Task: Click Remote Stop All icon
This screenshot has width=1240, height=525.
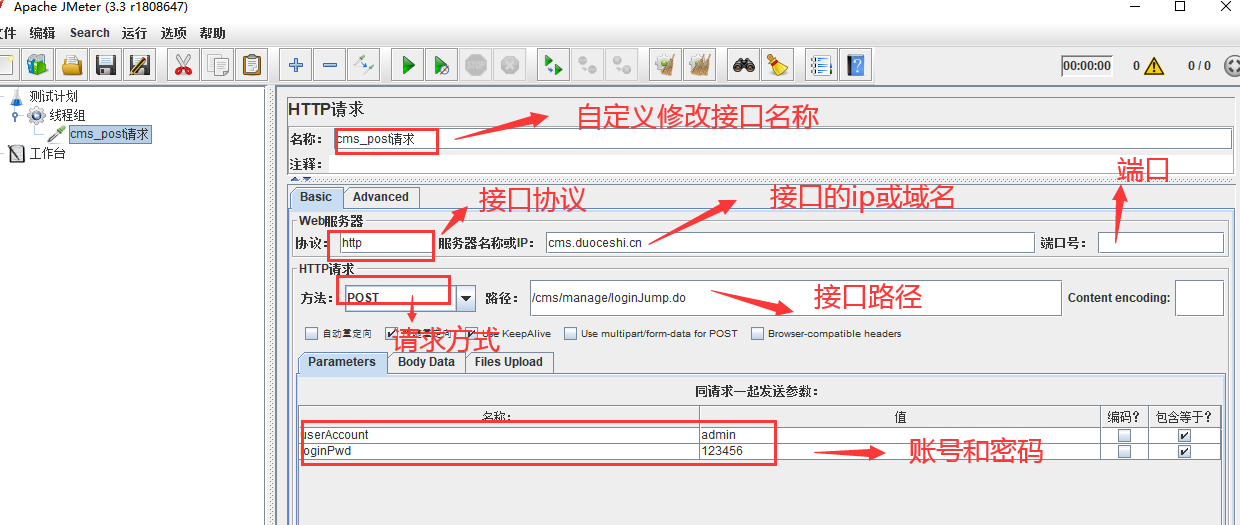Action: pos(587,66)
